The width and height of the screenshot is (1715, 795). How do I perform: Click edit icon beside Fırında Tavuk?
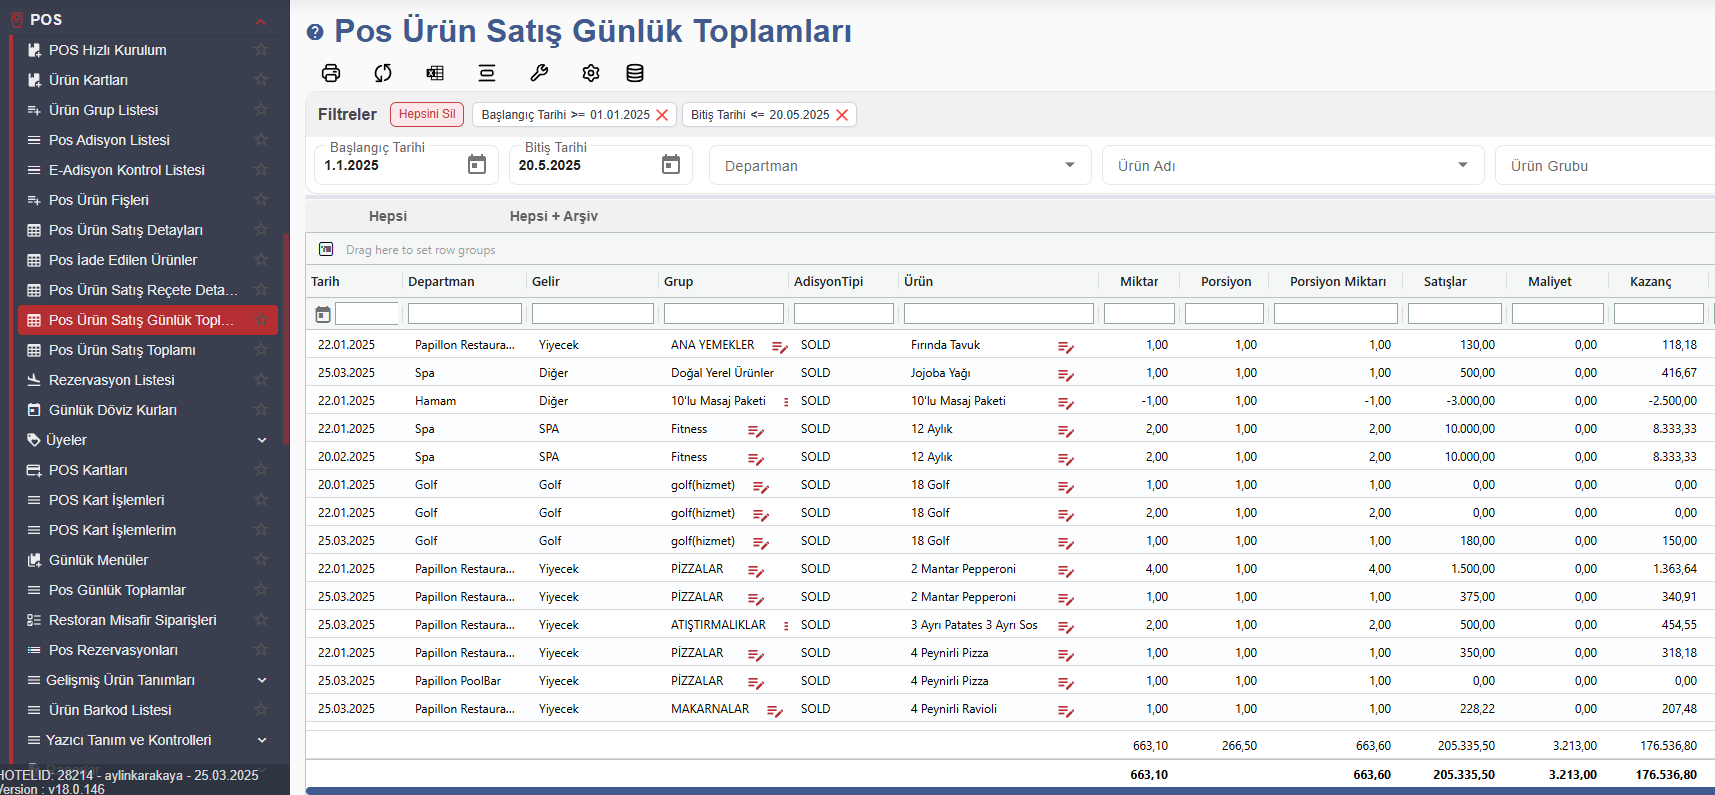pos(1066,347)
